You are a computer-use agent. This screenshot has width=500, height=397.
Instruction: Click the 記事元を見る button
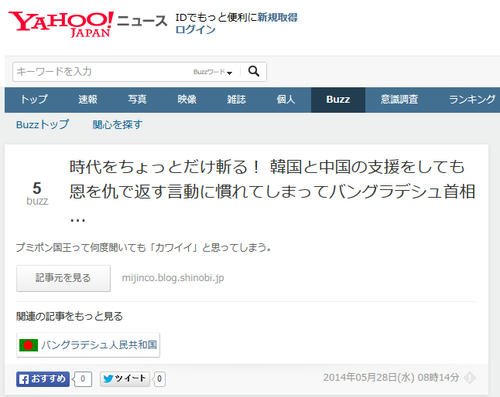pyautogui.click(x=63, y=278)
